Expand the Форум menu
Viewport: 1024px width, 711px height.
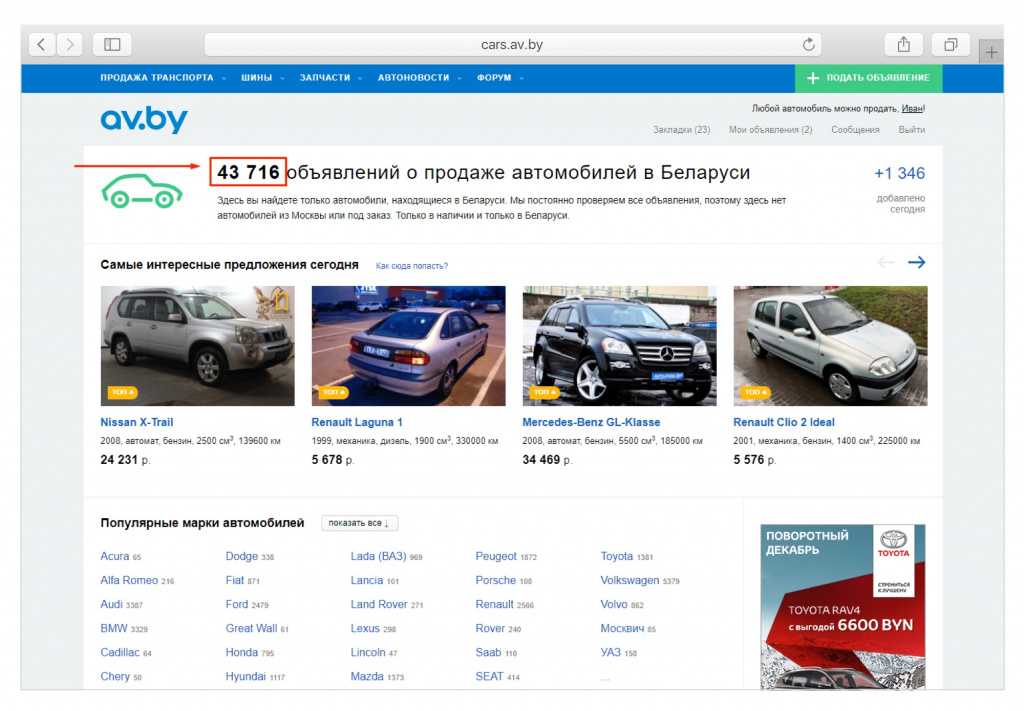[500, 78]
